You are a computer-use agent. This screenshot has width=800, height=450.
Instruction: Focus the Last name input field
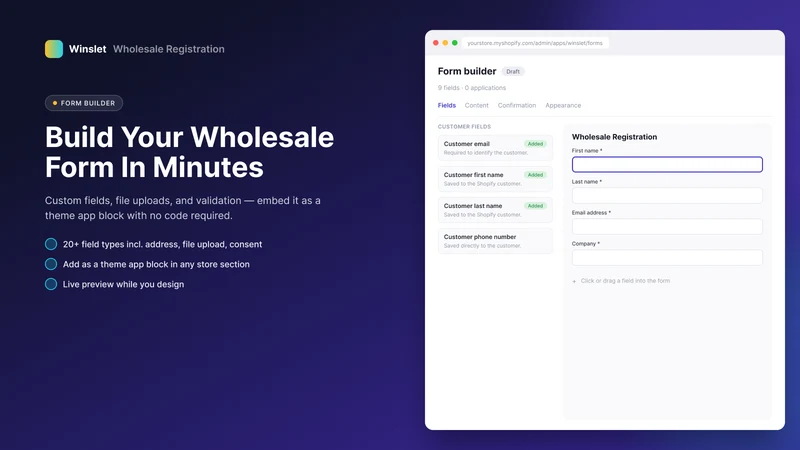click(x=667, y=195)
